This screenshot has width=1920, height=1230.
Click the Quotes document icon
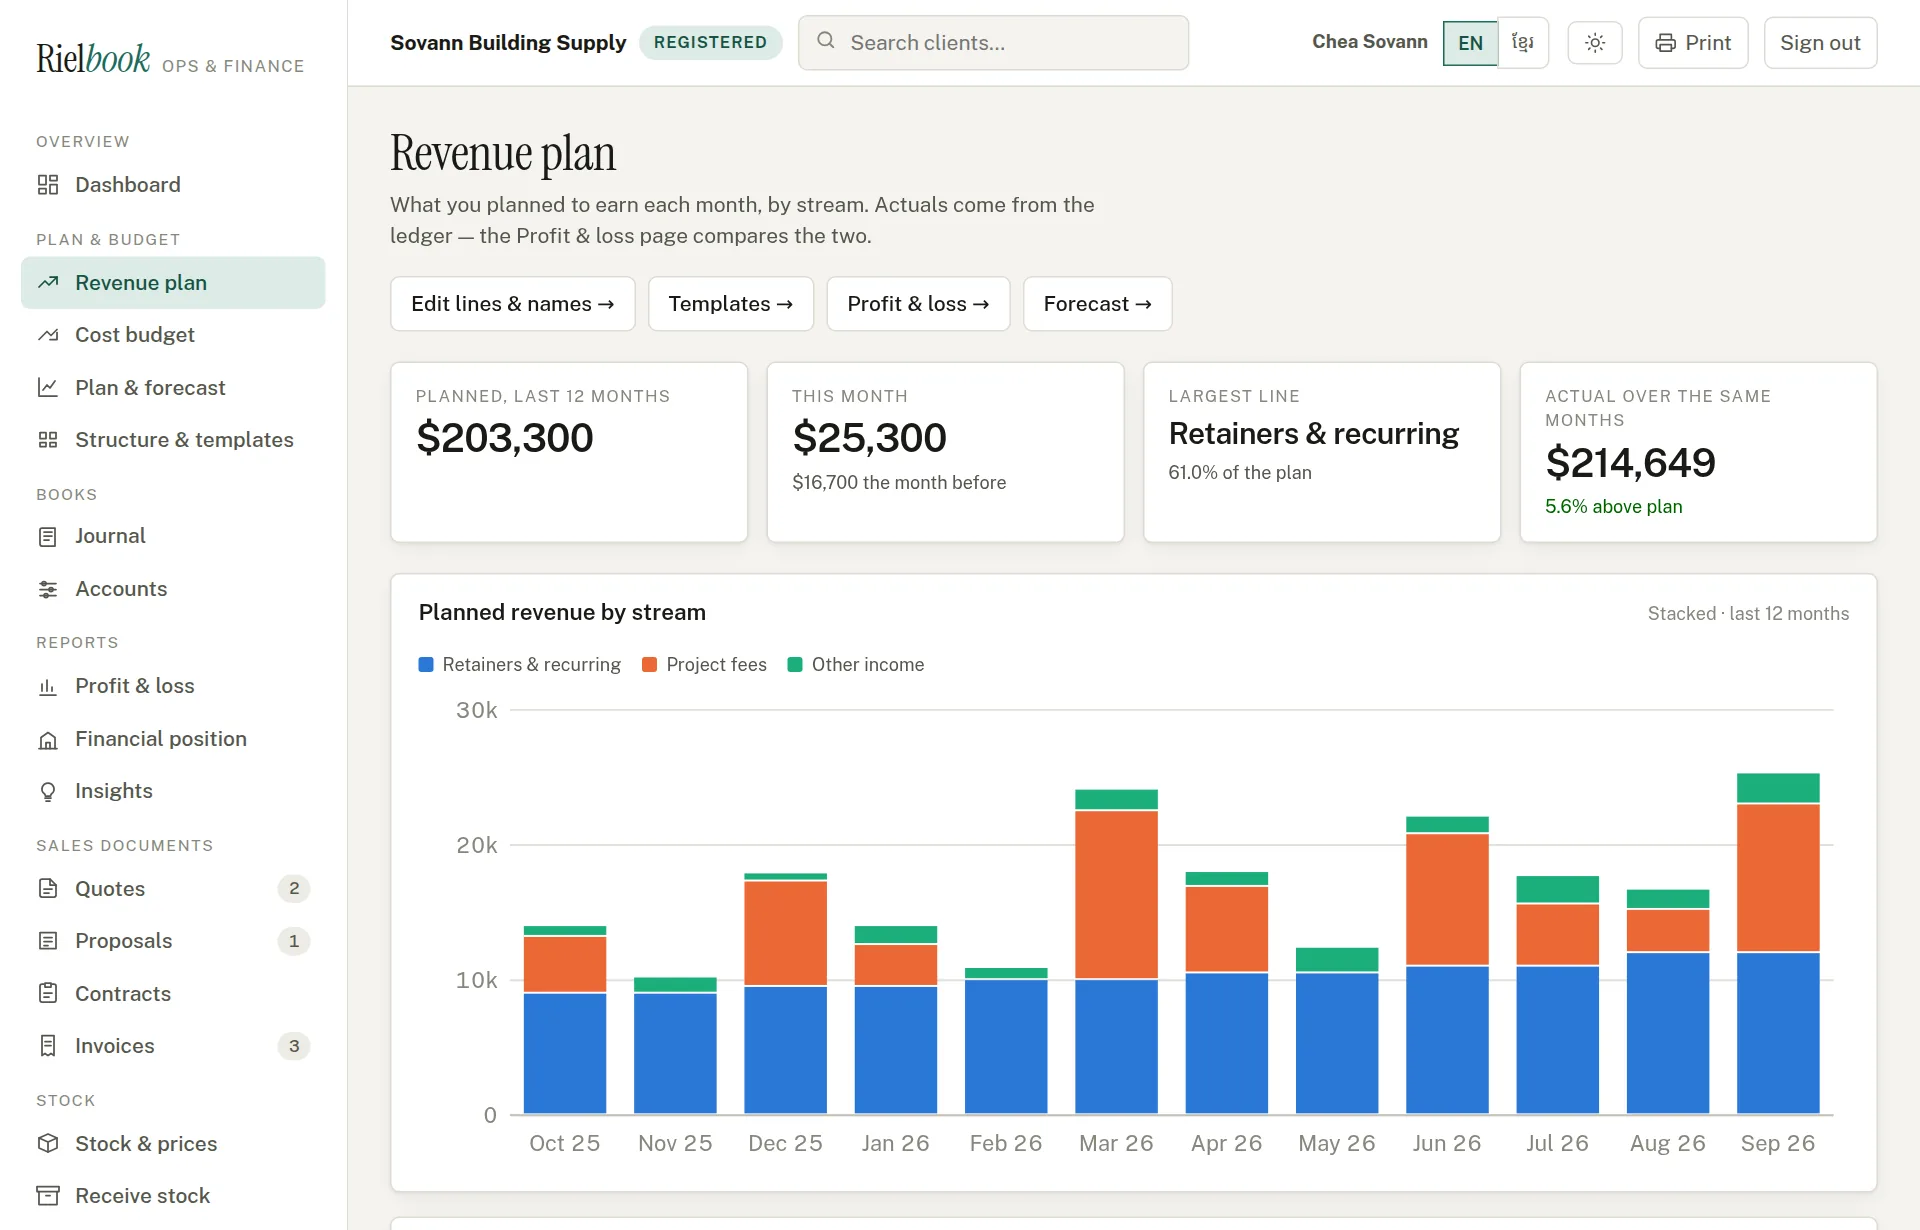48,889
